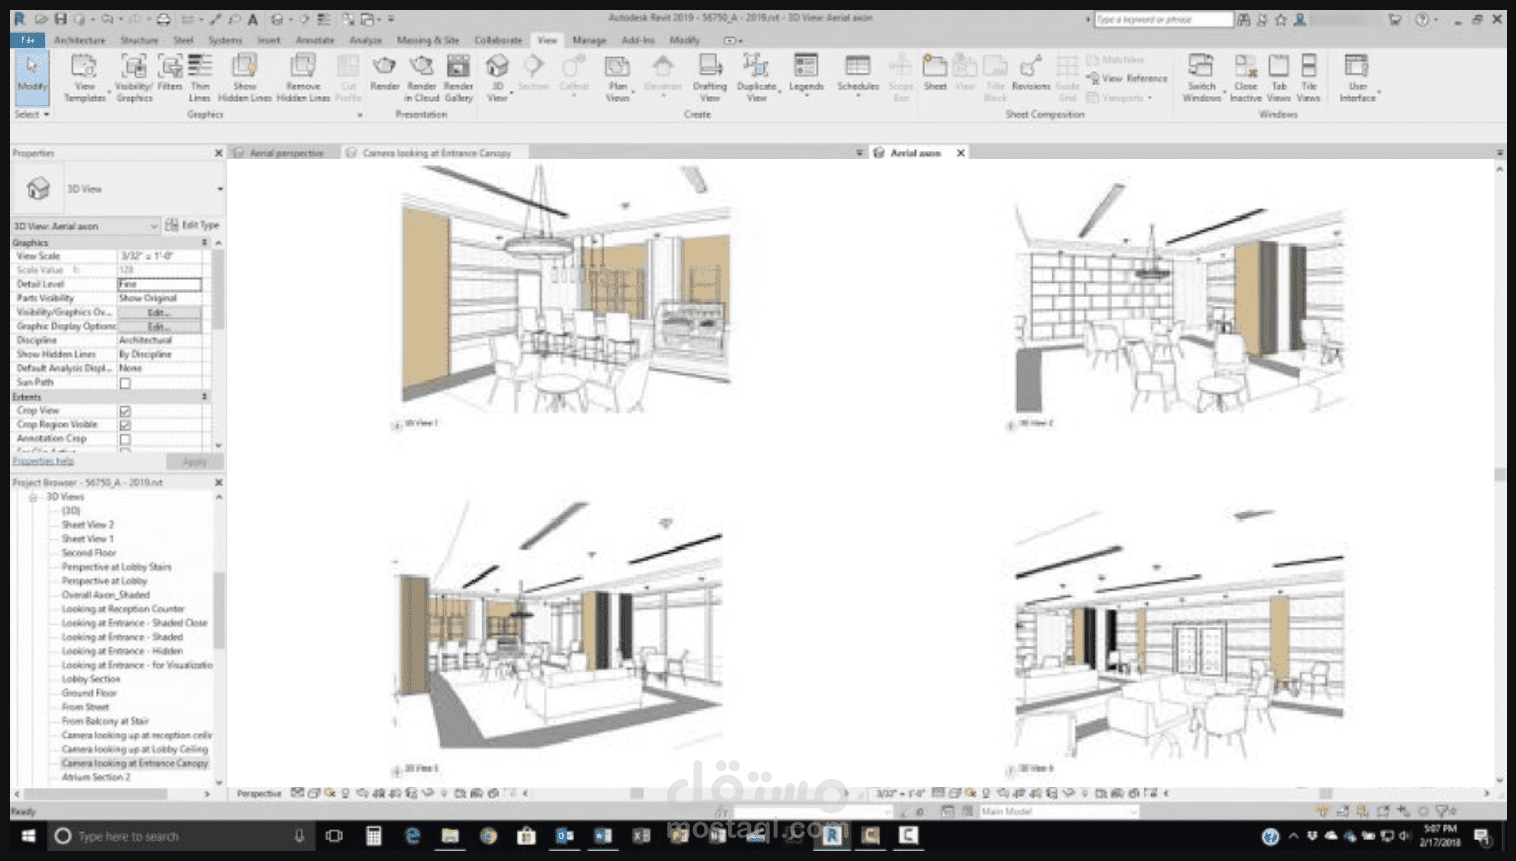Click the Apply button in Properties

[194, 462]
